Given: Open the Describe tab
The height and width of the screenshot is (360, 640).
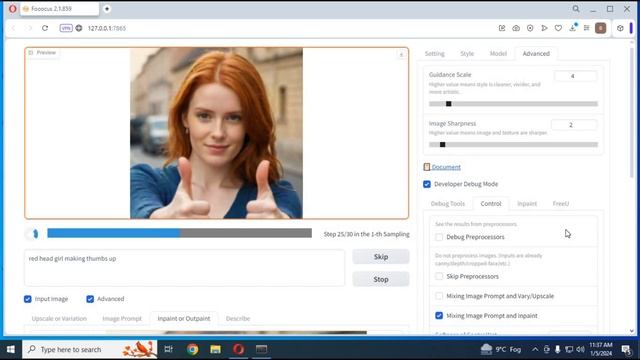Looking at the screenshot, I should 238,318.
